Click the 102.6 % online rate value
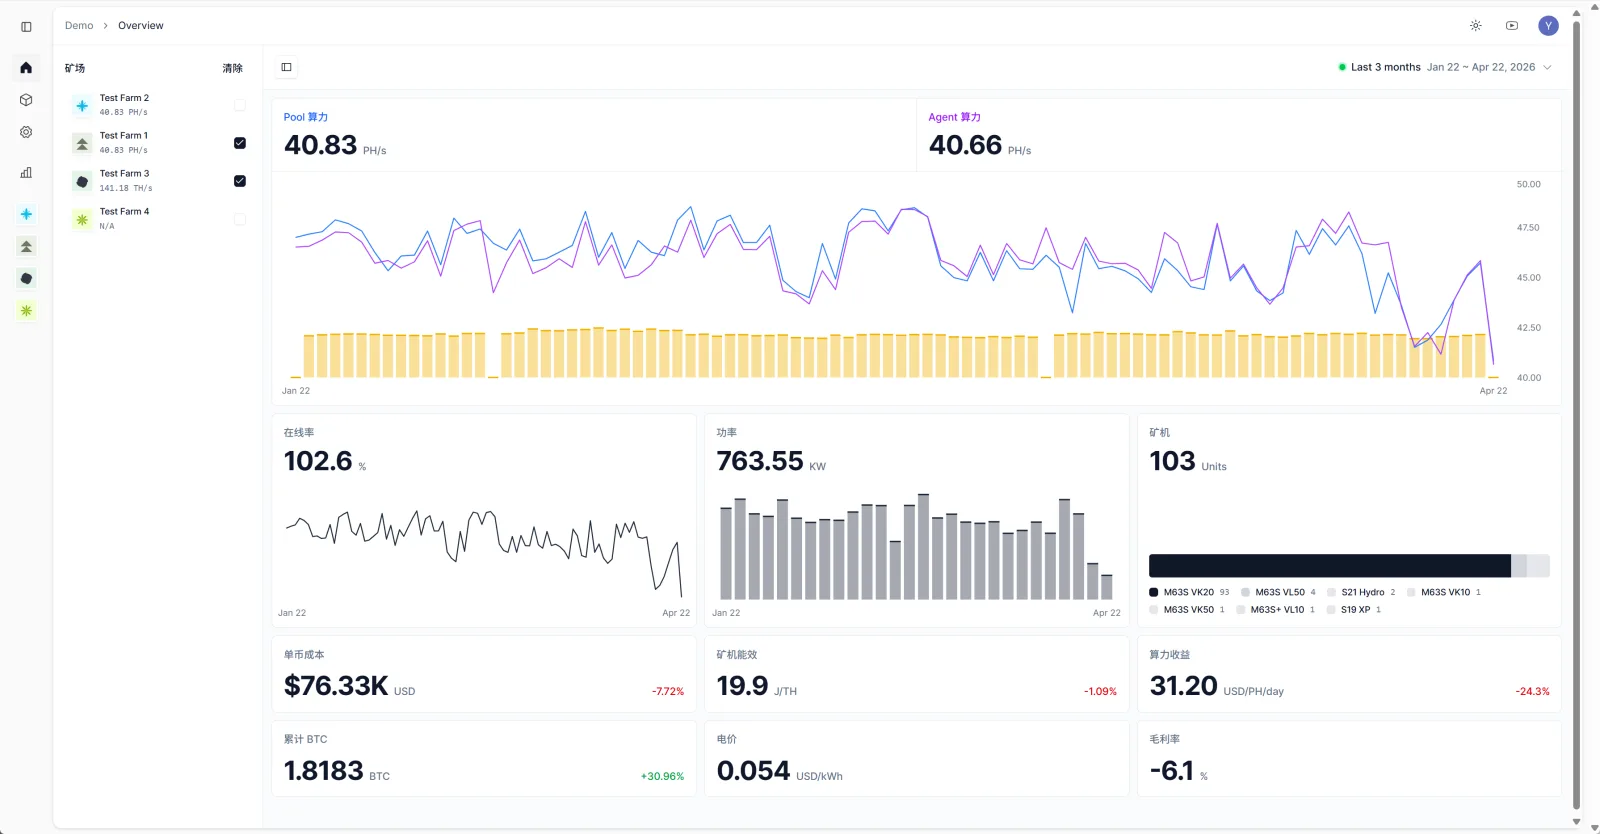Image resolution: width=1600 pixels, height=834 pixels. (325, 461)
